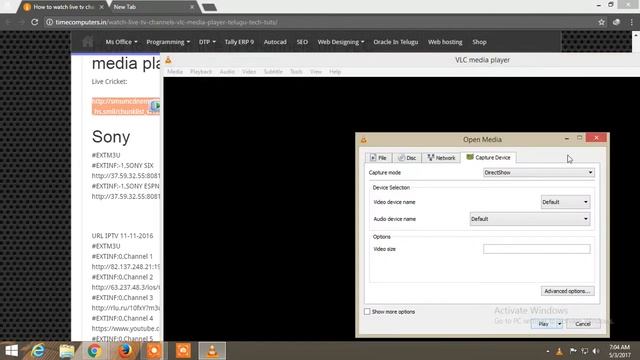Launch Internet Explorer from the taskbar
Viewport: 640px width, 360px height.
click(x=38, y=351)
